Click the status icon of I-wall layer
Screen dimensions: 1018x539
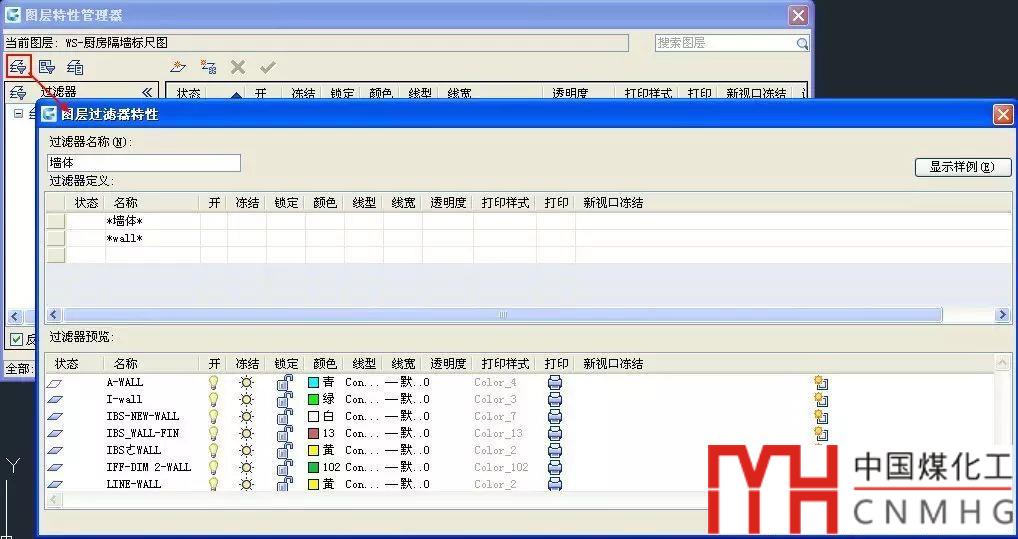(55, 400)
